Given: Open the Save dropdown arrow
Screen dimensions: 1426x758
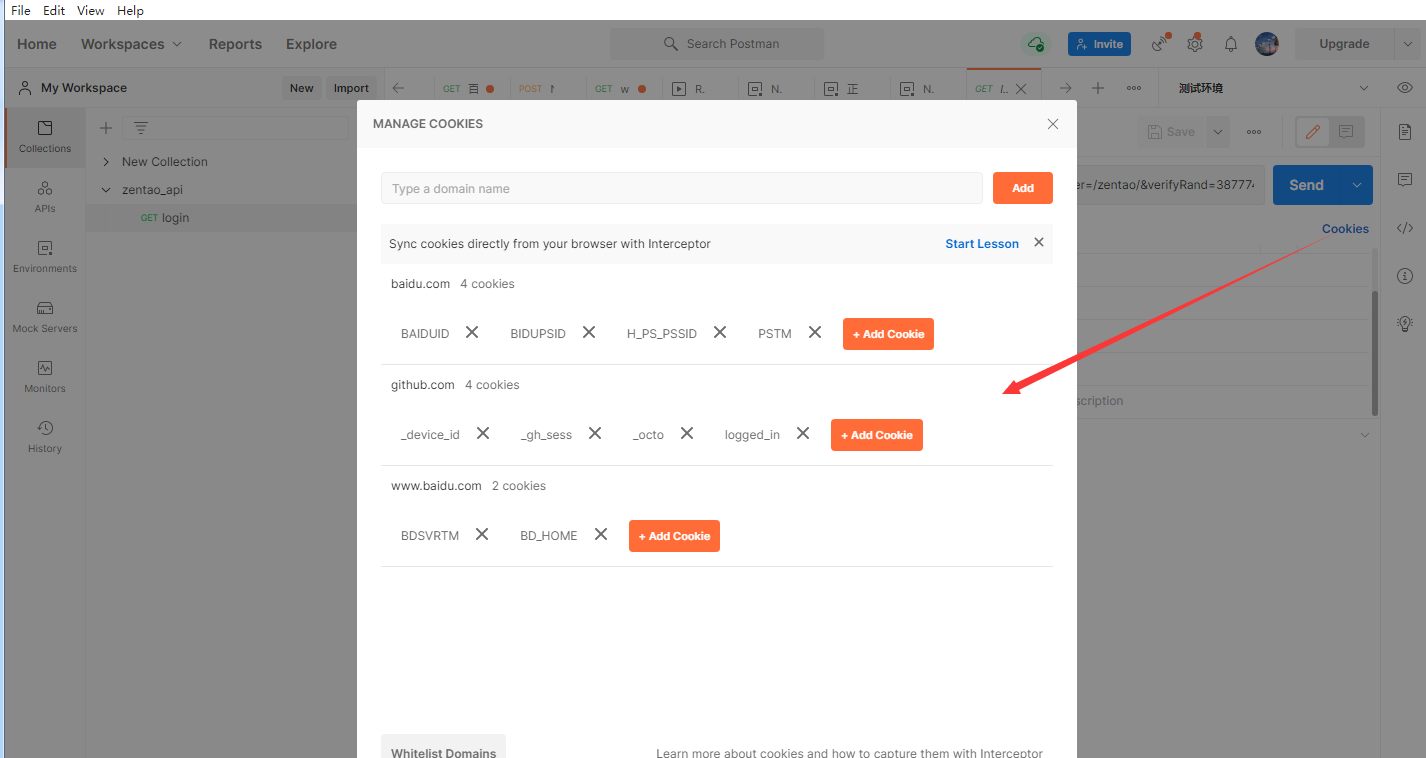Looking at the screenshot, I should point(1217,131).
